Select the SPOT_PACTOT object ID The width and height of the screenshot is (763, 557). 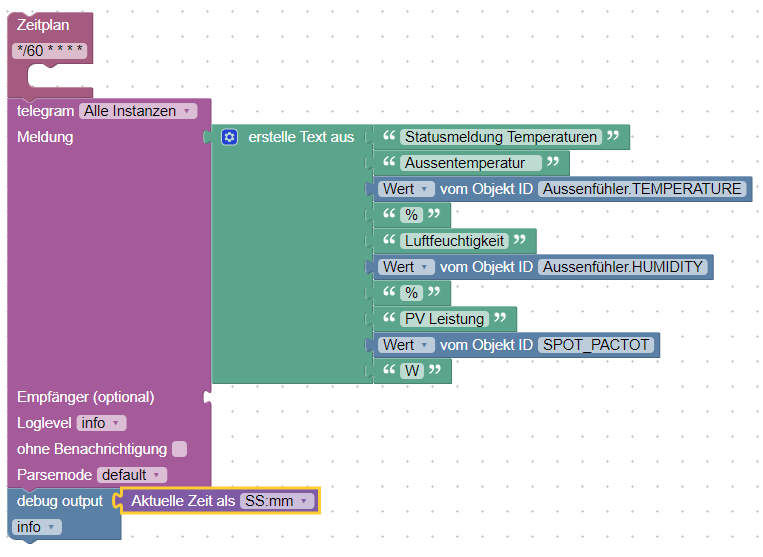[x=596, y=345]
